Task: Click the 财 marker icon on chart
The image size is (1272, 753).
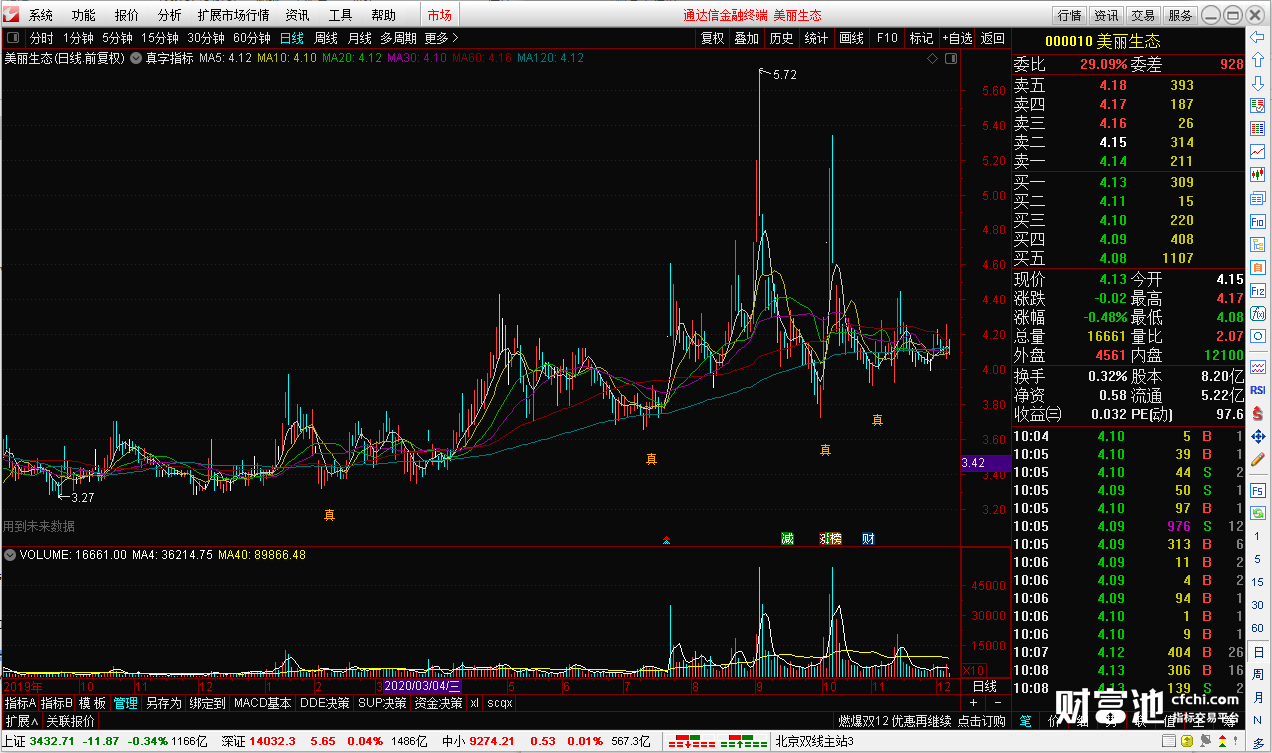Action: tap(868, 539)
